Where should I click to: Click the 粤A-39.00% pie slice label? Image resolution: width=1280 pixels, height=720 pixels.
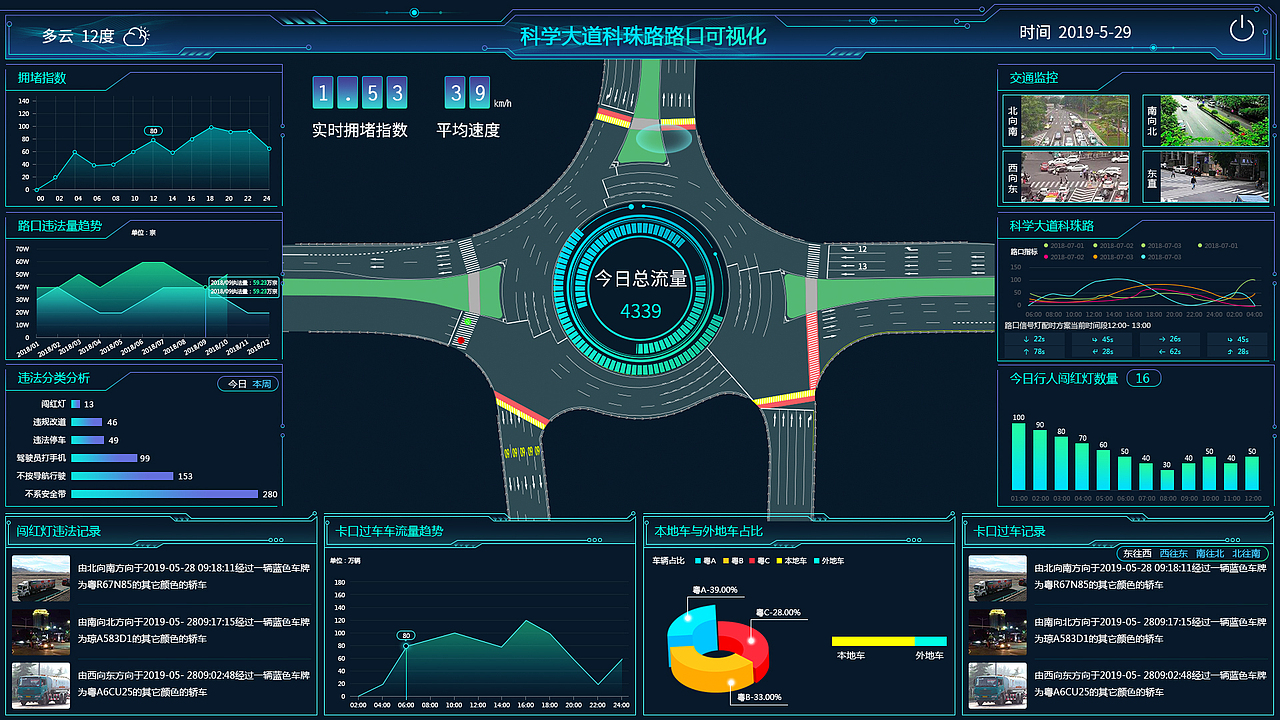click(x=715, y=590)
